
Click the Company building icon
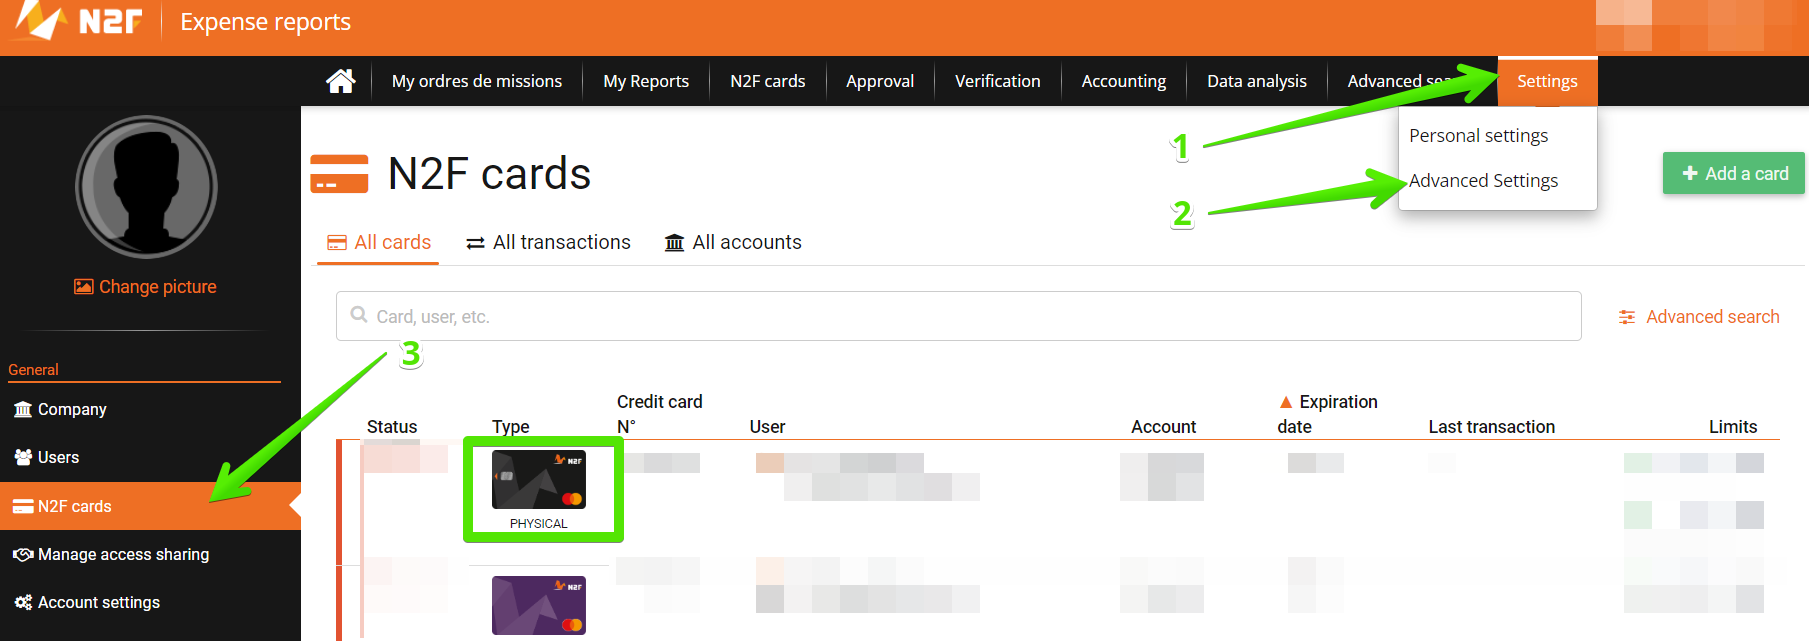coord(23,409)
